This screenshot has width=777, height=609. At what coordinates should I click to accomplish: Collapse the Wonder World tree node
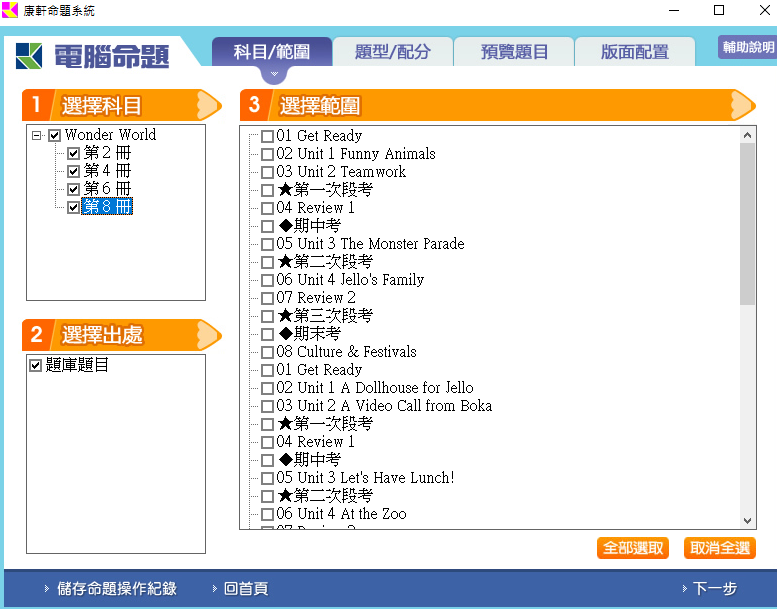37,135
